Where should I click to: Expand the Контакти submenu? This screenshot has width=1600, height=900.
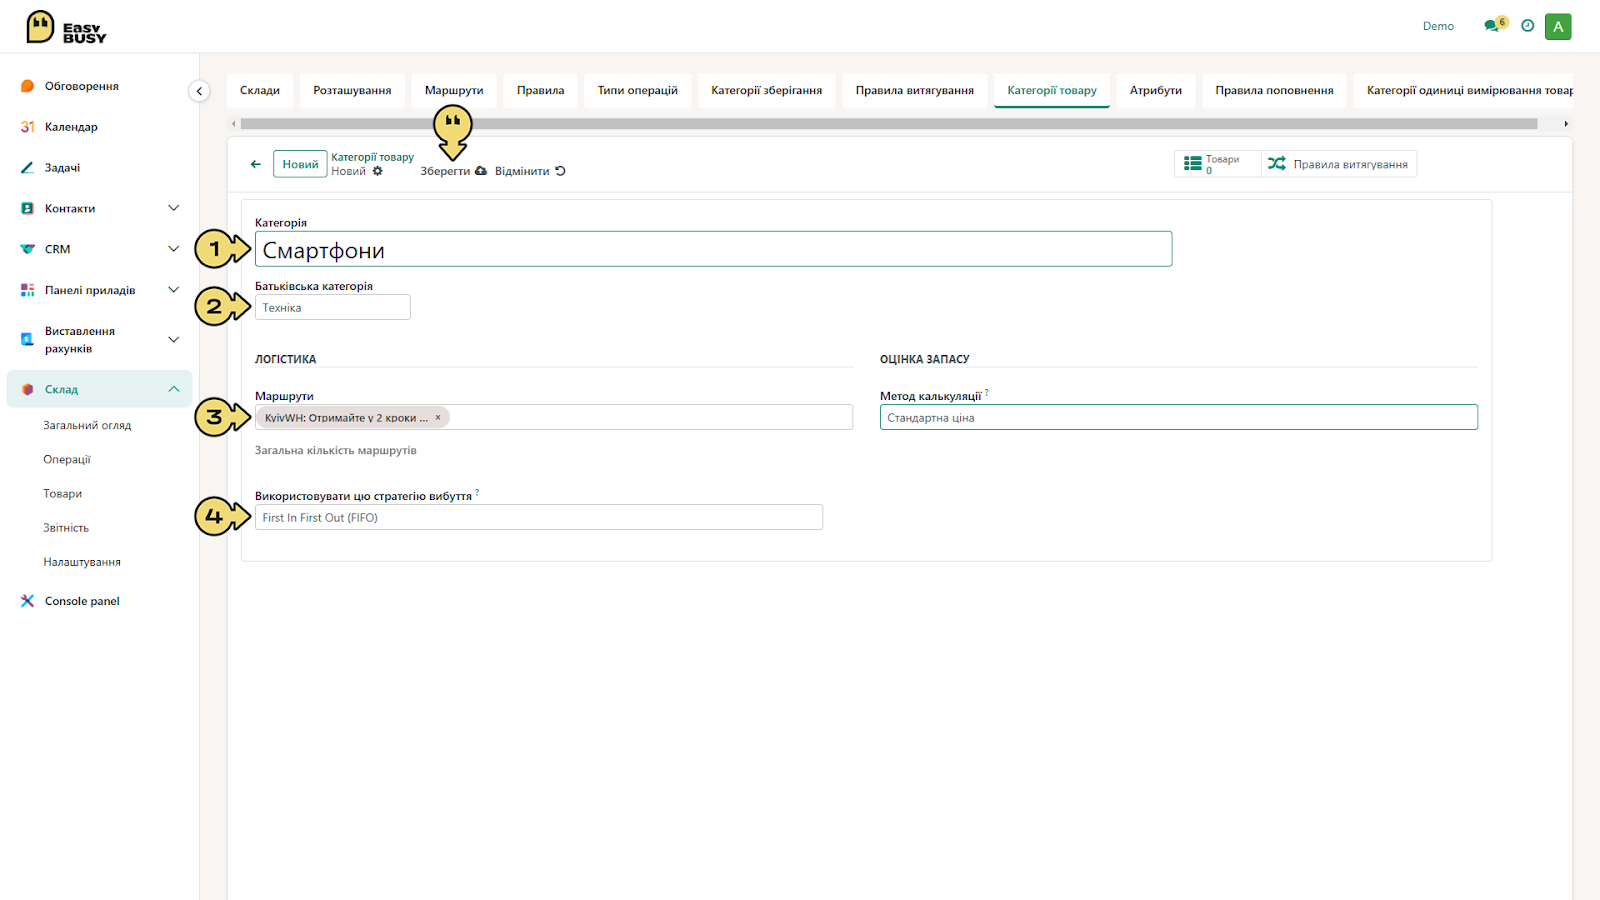[174, 208]
